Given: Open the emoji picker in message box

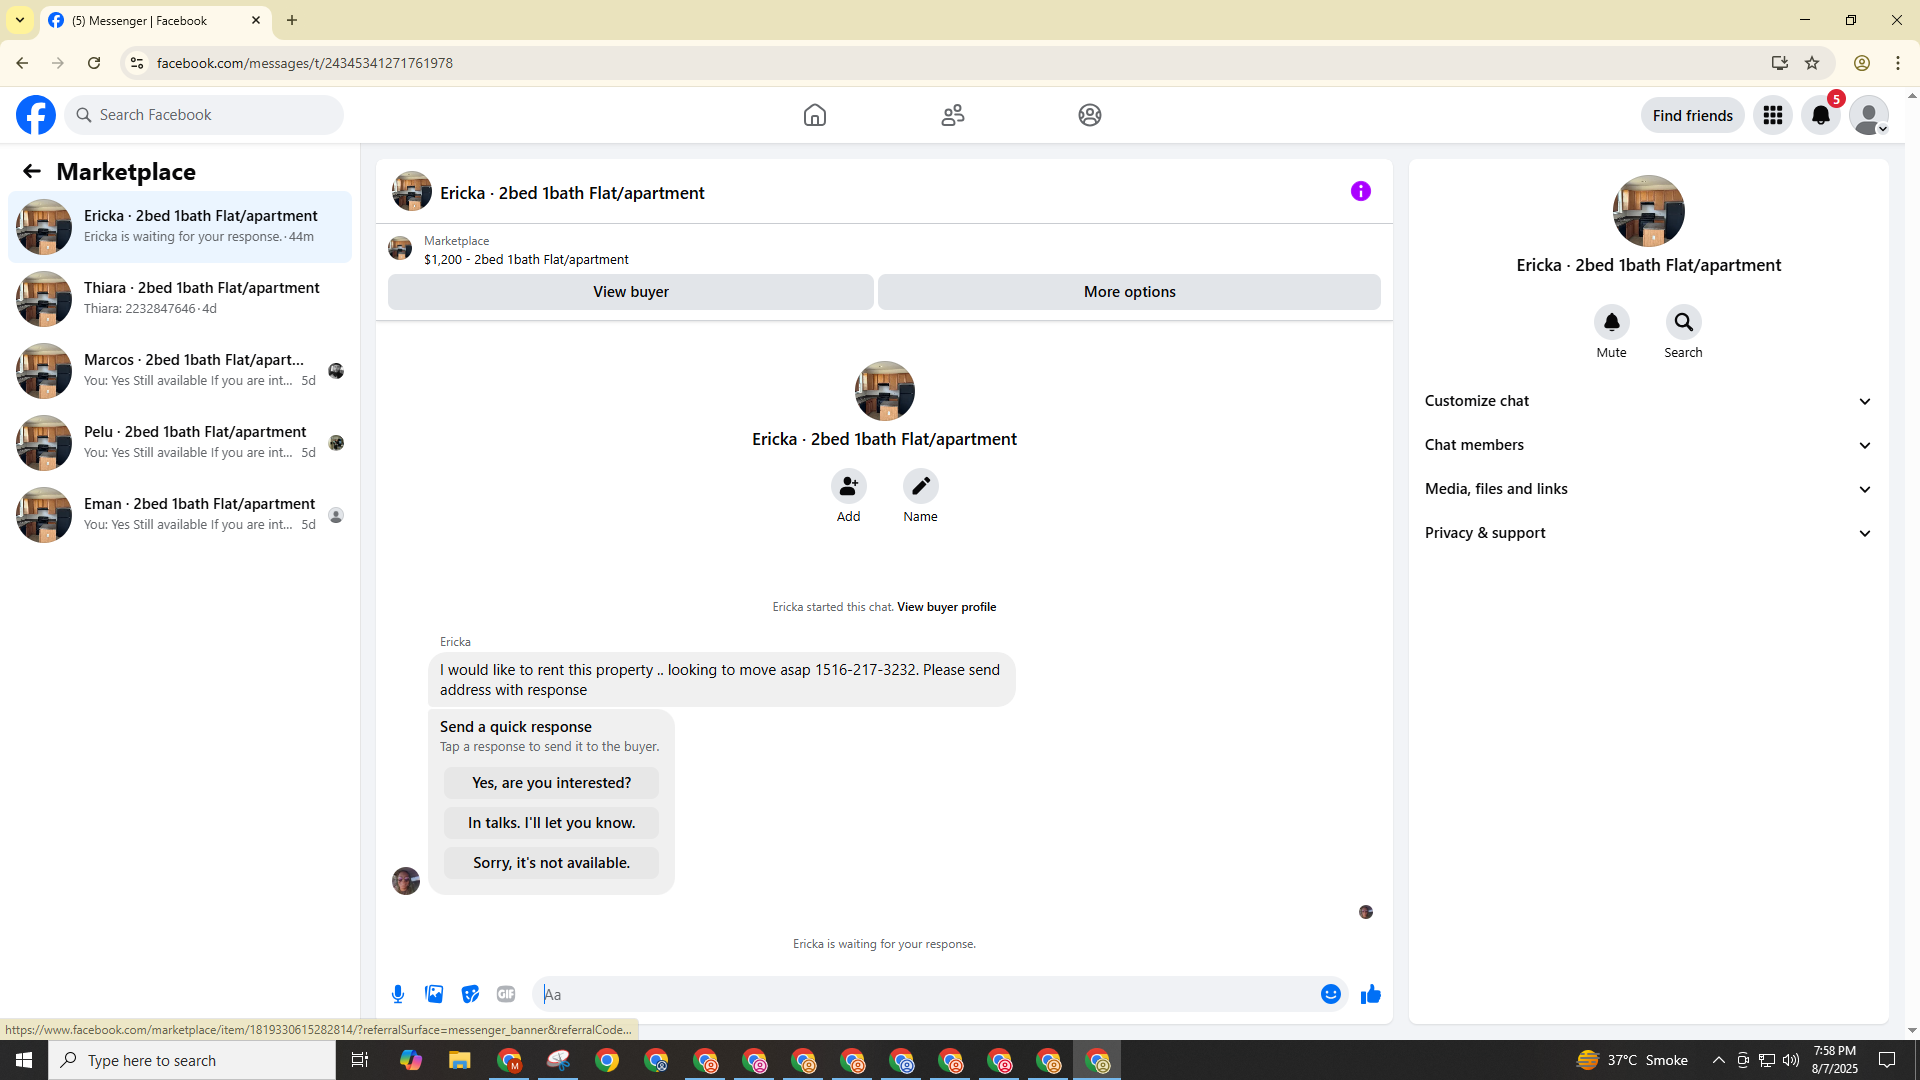Looking at the screenshot, I should 1330,994.
